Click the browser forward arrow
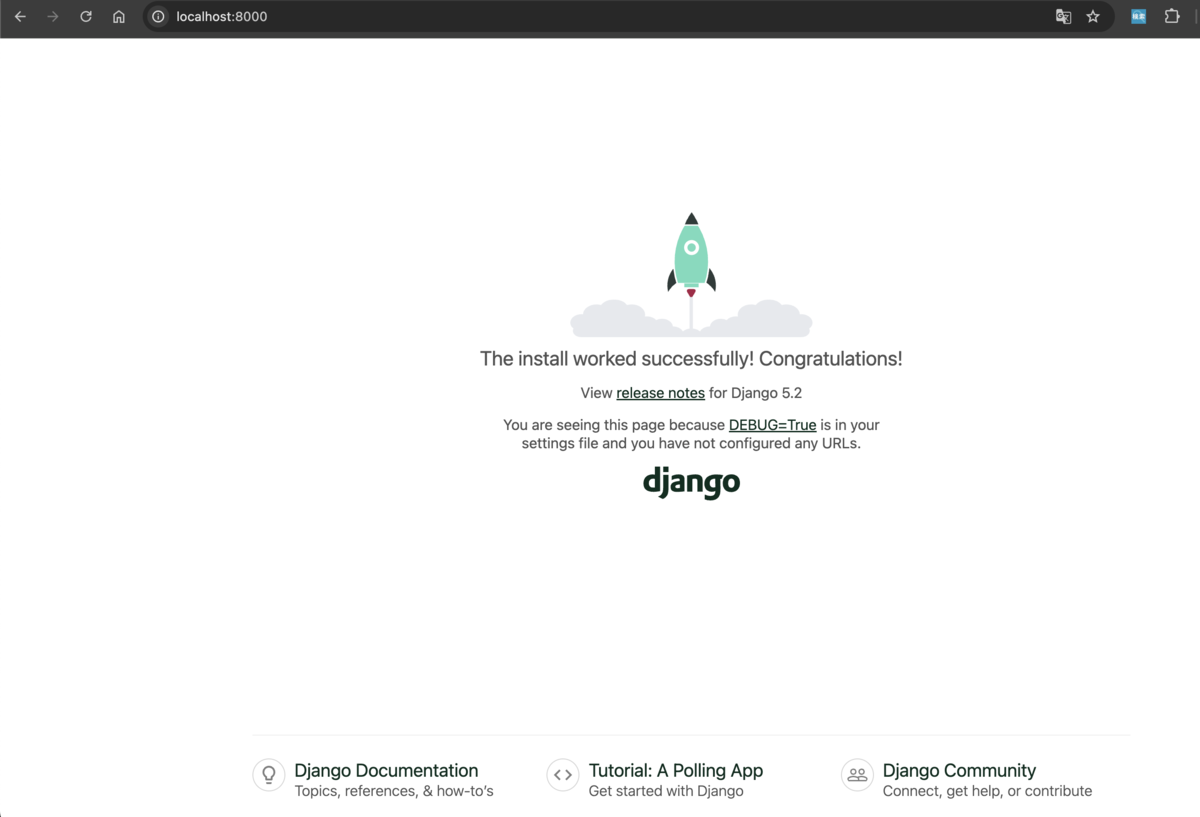This screenshot has height=817, width=1200. click(53, 17)
